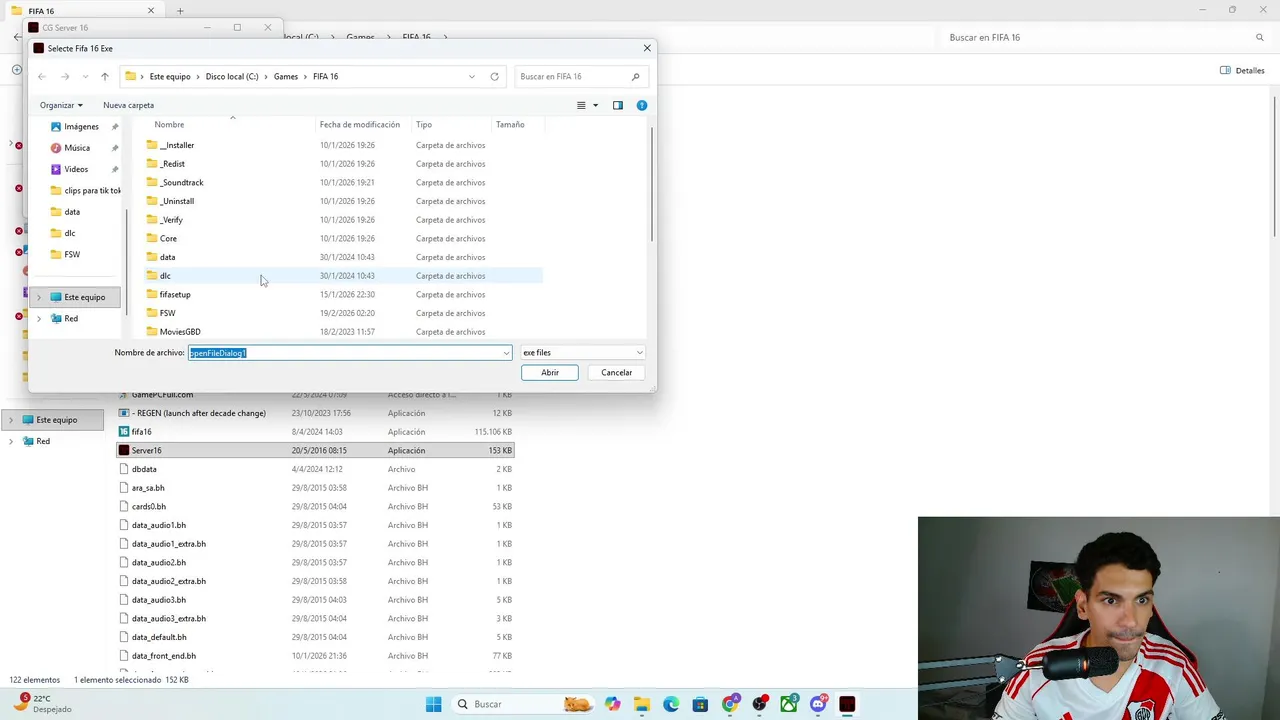Select Videos in dialog sidebar
Image resolution: width=1280 pixels, height=720 pixels.
[76, 169]
